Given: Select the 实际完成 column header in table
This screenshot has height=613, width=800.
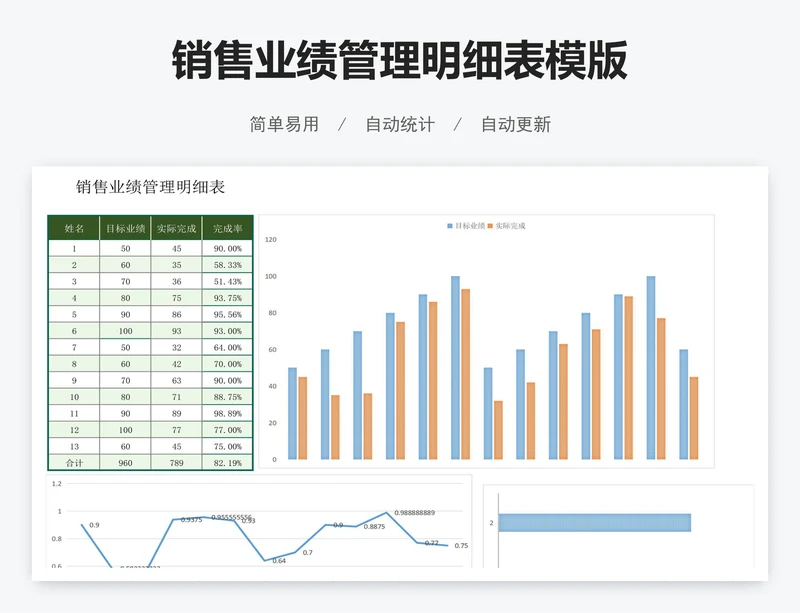Looking at the screenshot, I should (x=177, y=228).
